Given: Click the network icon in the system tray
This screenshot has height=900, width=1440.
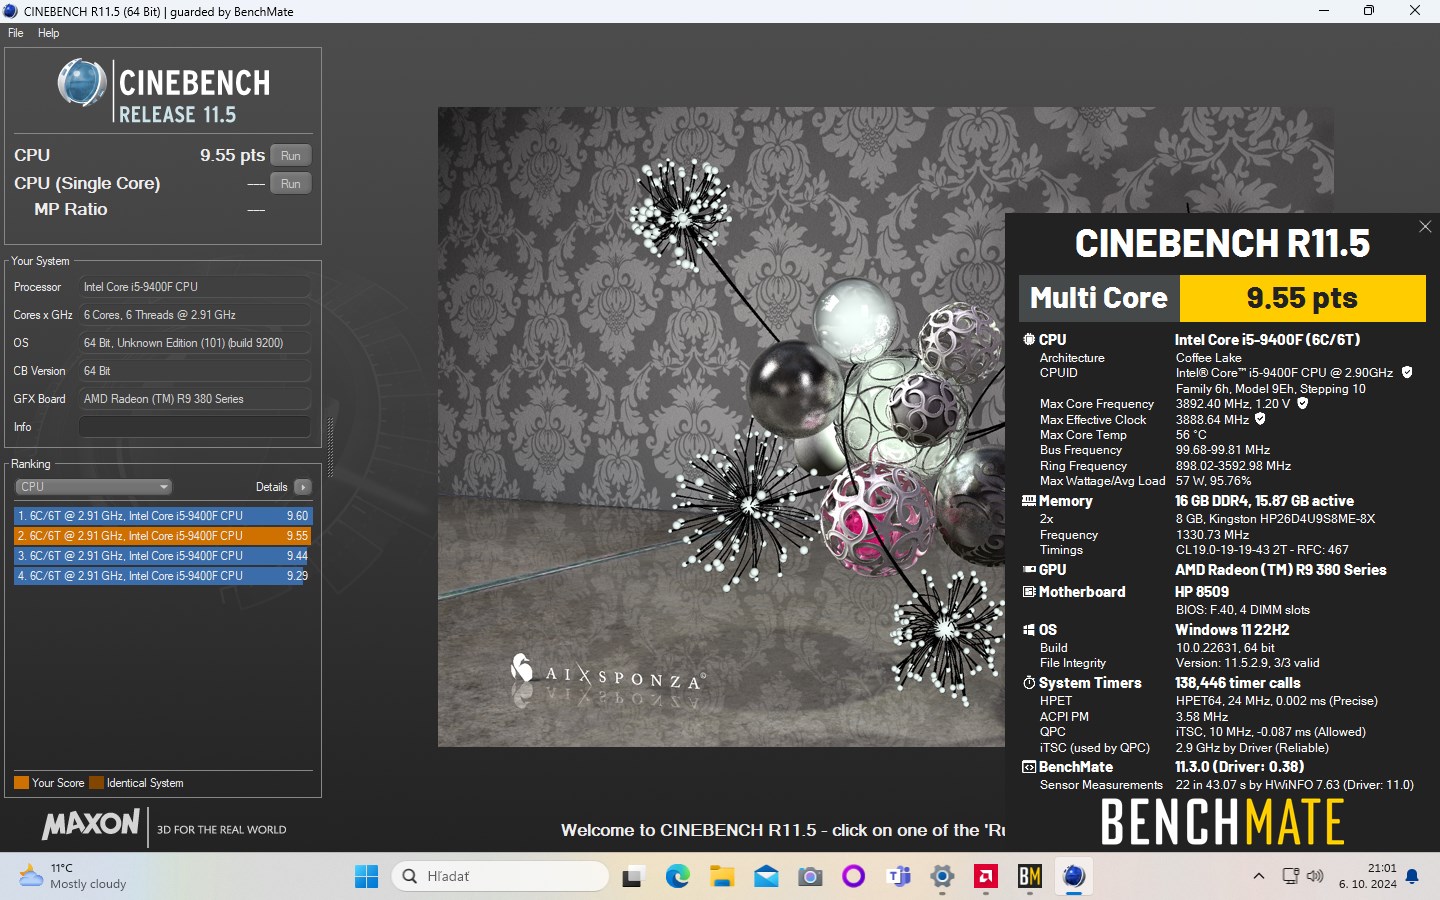Looking at the screenshot, I should 1291,877.
